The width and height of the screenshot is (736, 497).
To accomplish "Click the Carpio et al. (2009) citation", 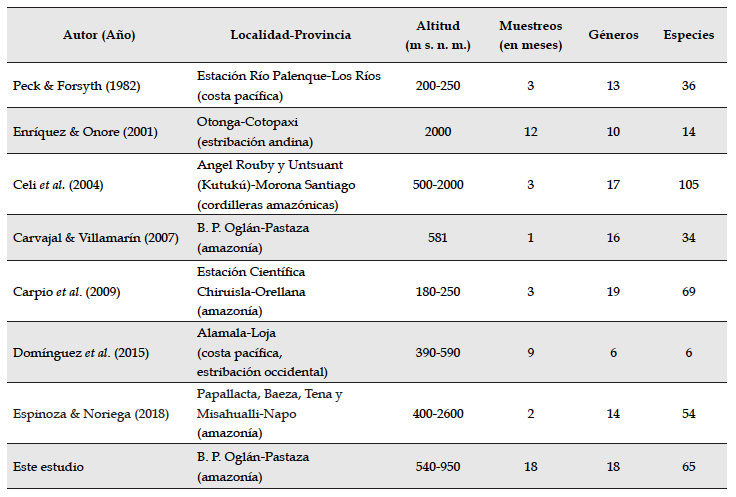I will click(63, 293).
